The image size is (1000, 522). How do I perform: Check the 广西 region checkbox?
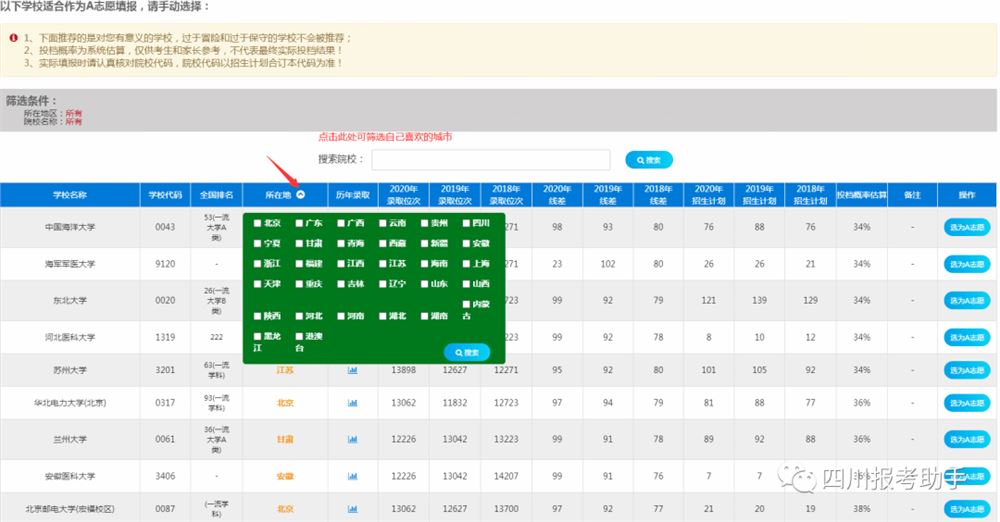click(x=341, y=223)
